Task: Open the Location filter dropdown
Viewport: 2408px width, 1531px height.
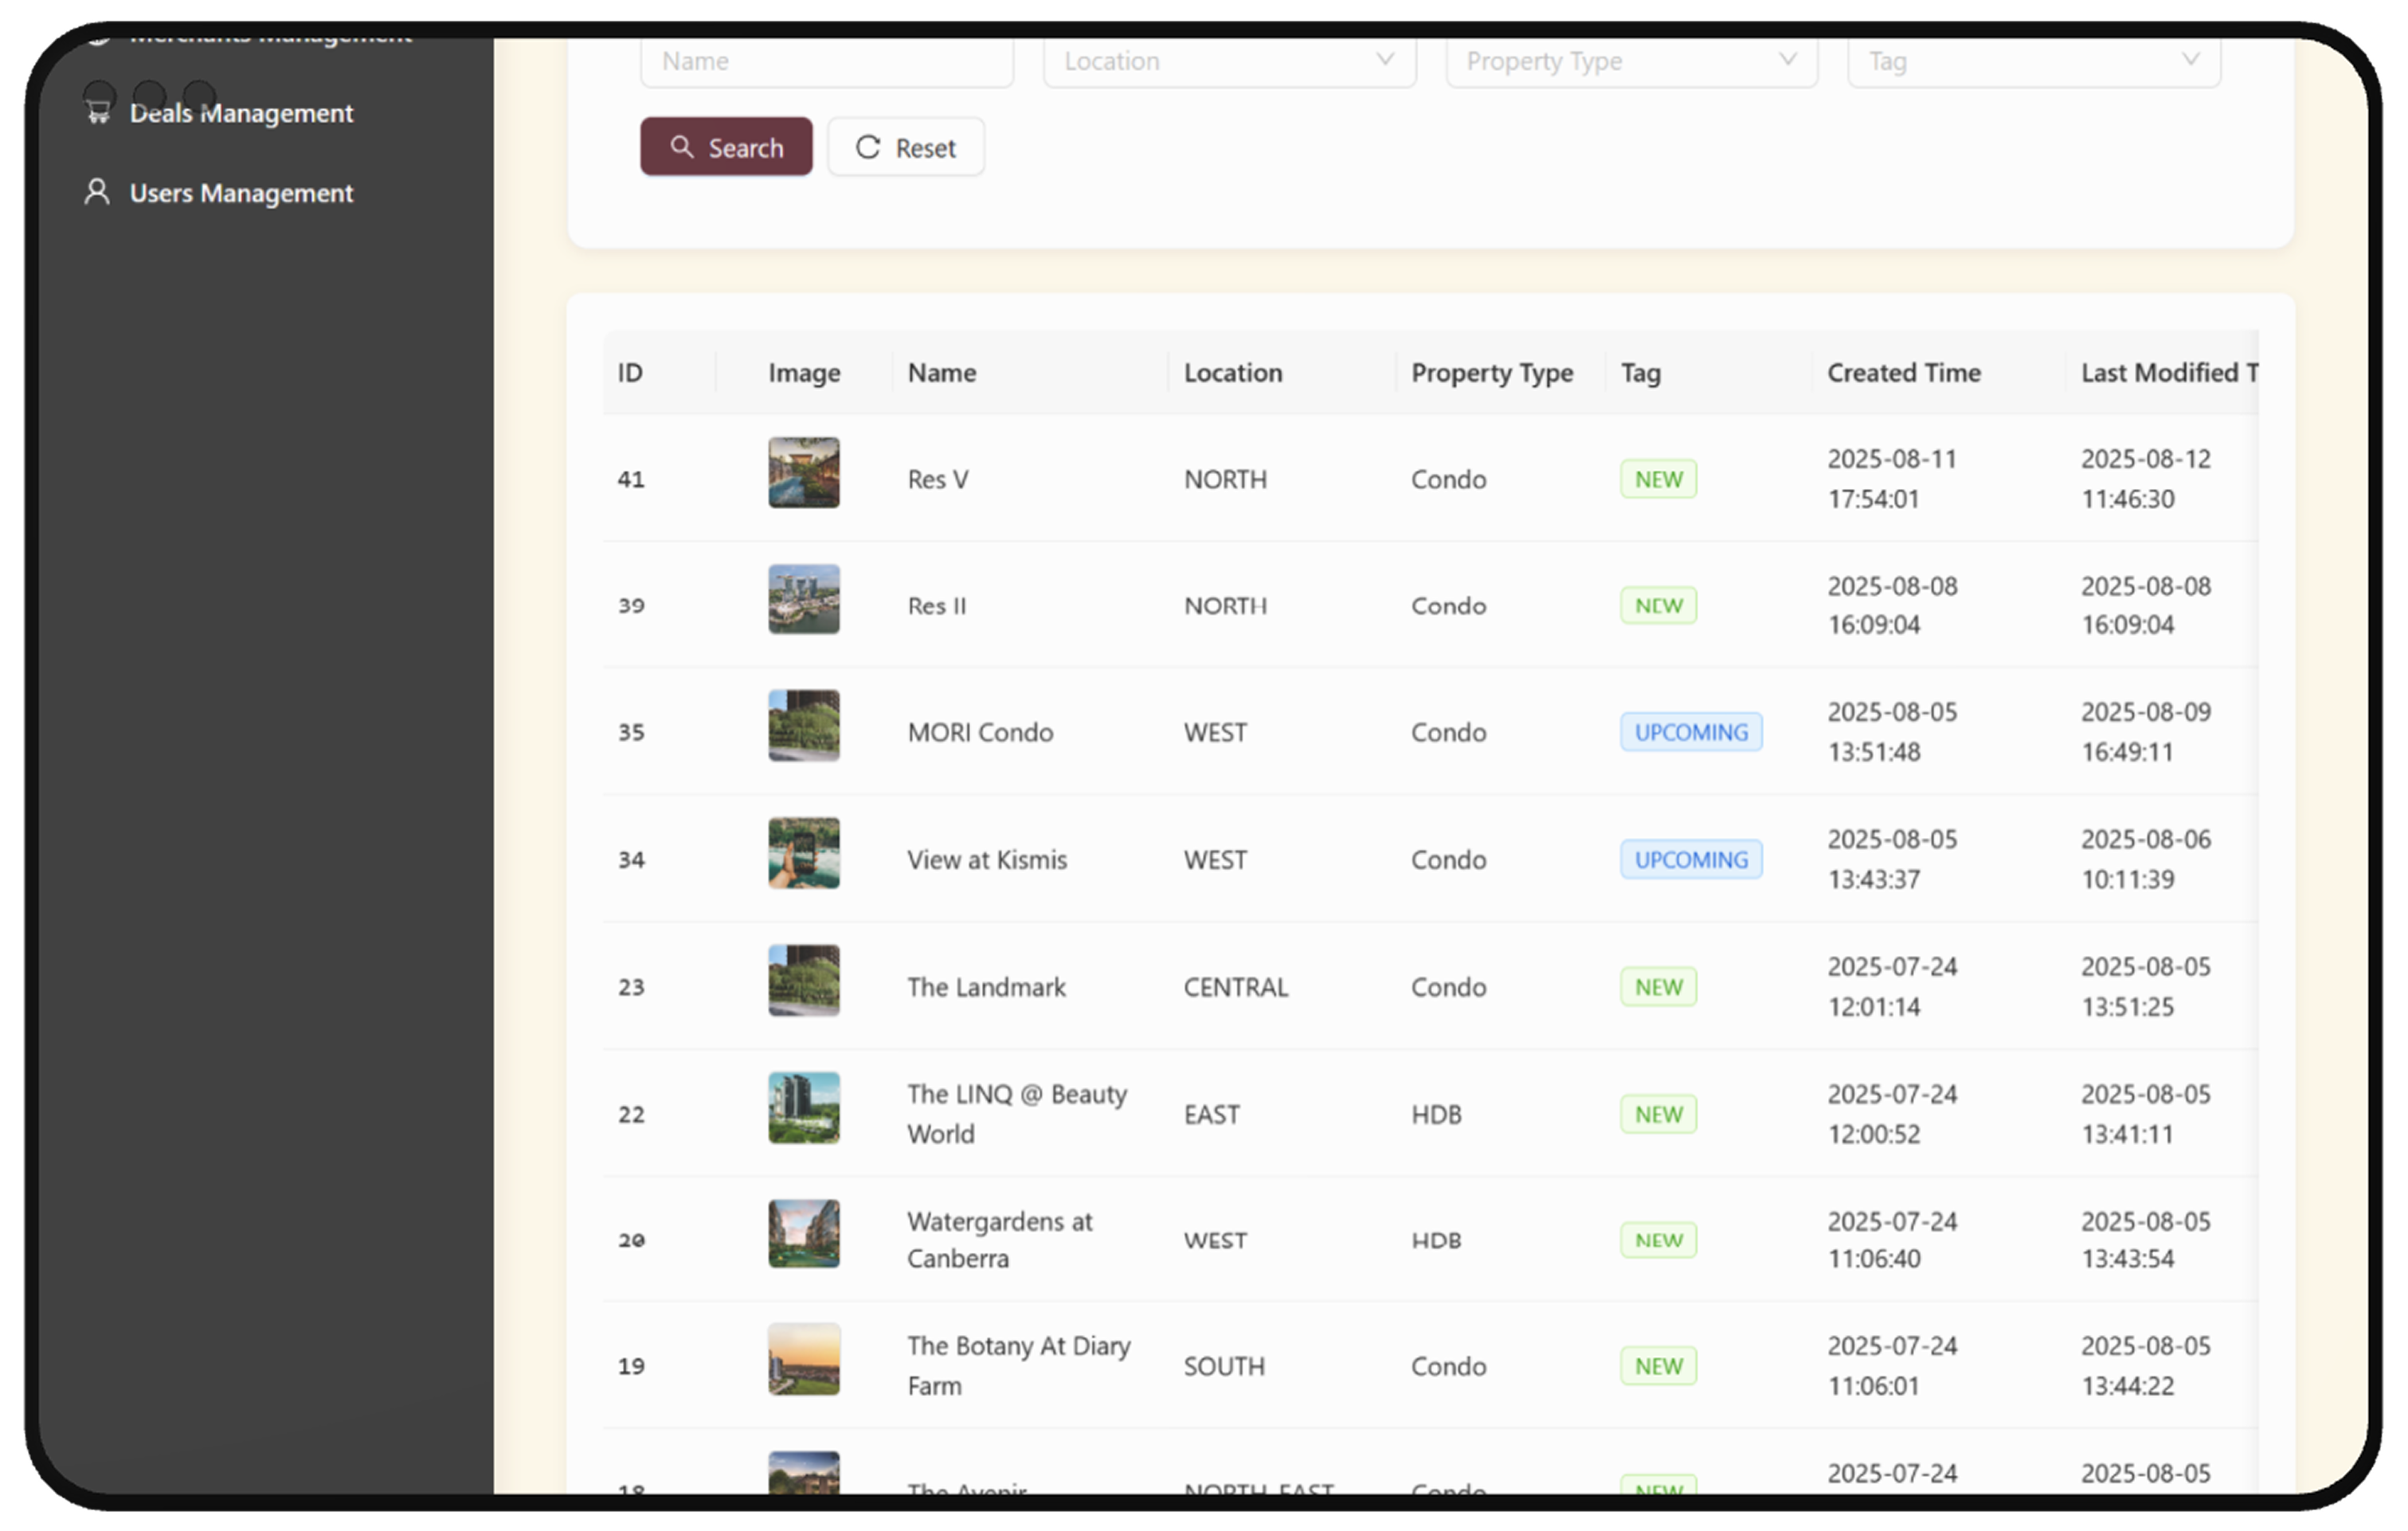Action: (1229, 61)
